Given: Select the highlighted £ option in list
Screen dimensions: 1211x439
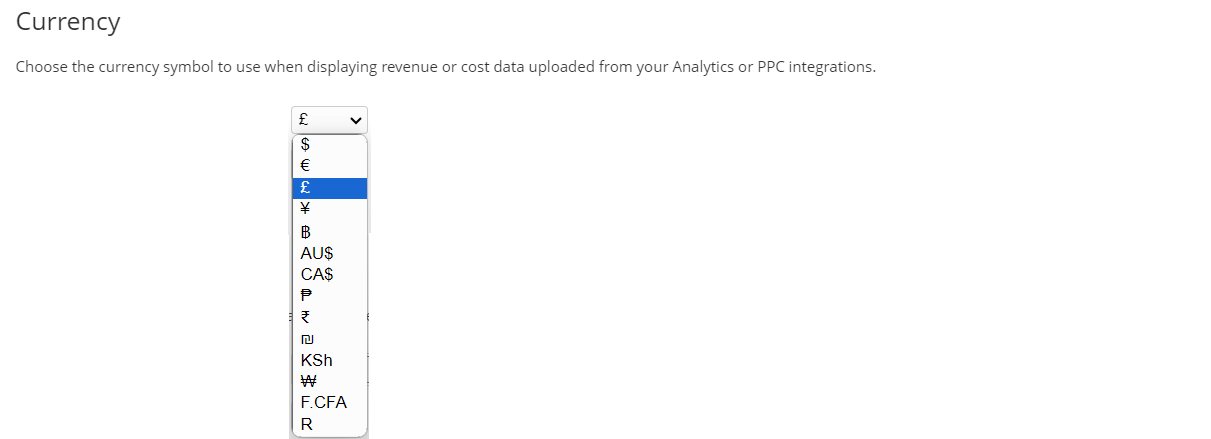Looking at the screenshot, I should point(328,188).
